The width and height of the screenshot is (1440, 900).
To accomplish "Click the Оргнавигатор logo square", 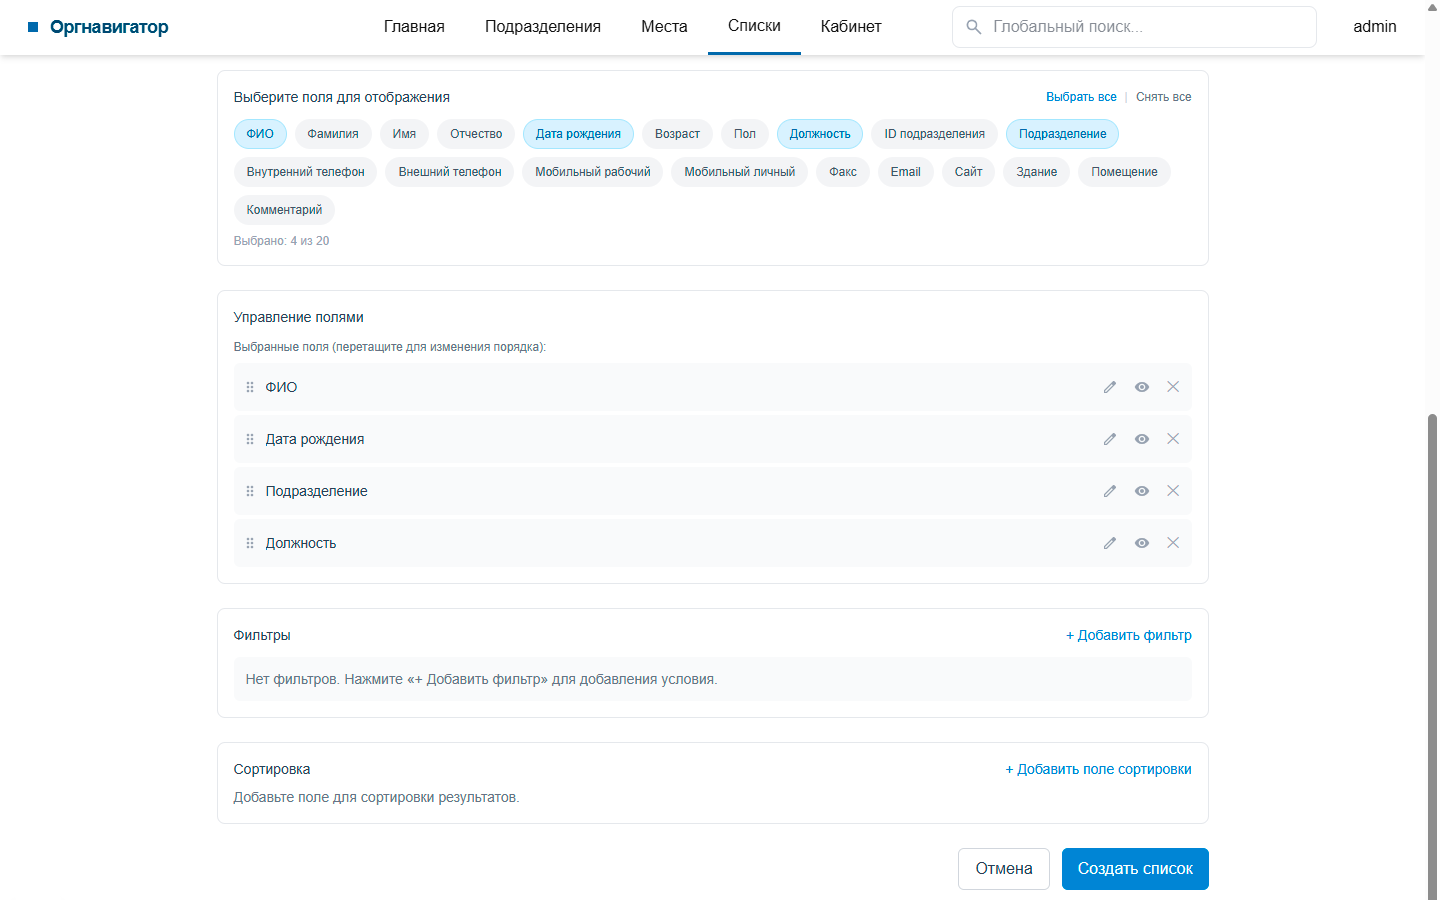I will tap(33, 27).
